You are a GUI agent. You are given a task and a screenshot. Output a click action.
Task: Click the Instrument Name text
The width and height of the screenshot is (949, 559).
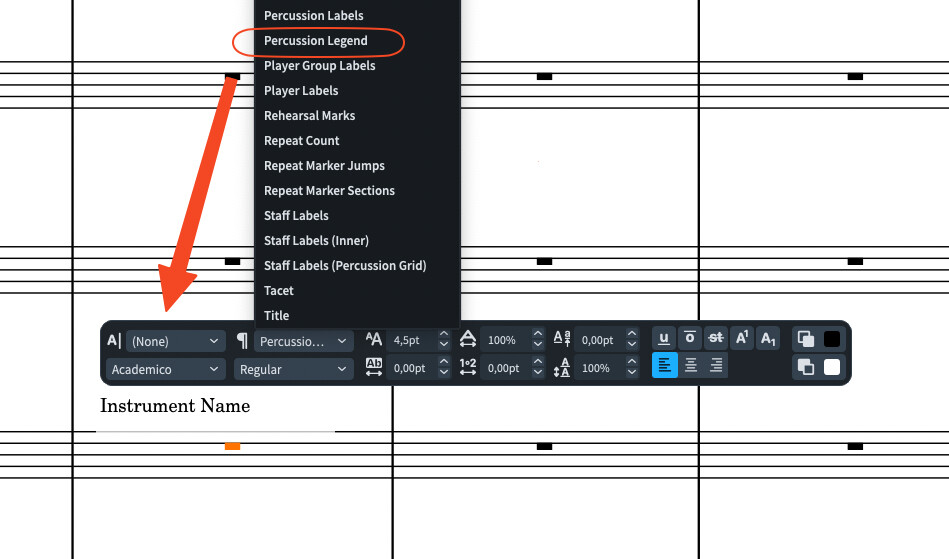coord(175,406)
